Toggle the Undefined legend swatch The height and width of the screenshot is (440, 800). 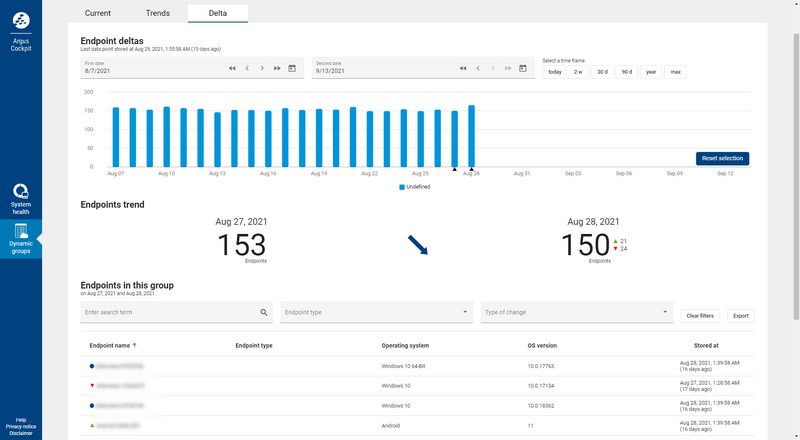pyautogui.click(x=402, y=186)
